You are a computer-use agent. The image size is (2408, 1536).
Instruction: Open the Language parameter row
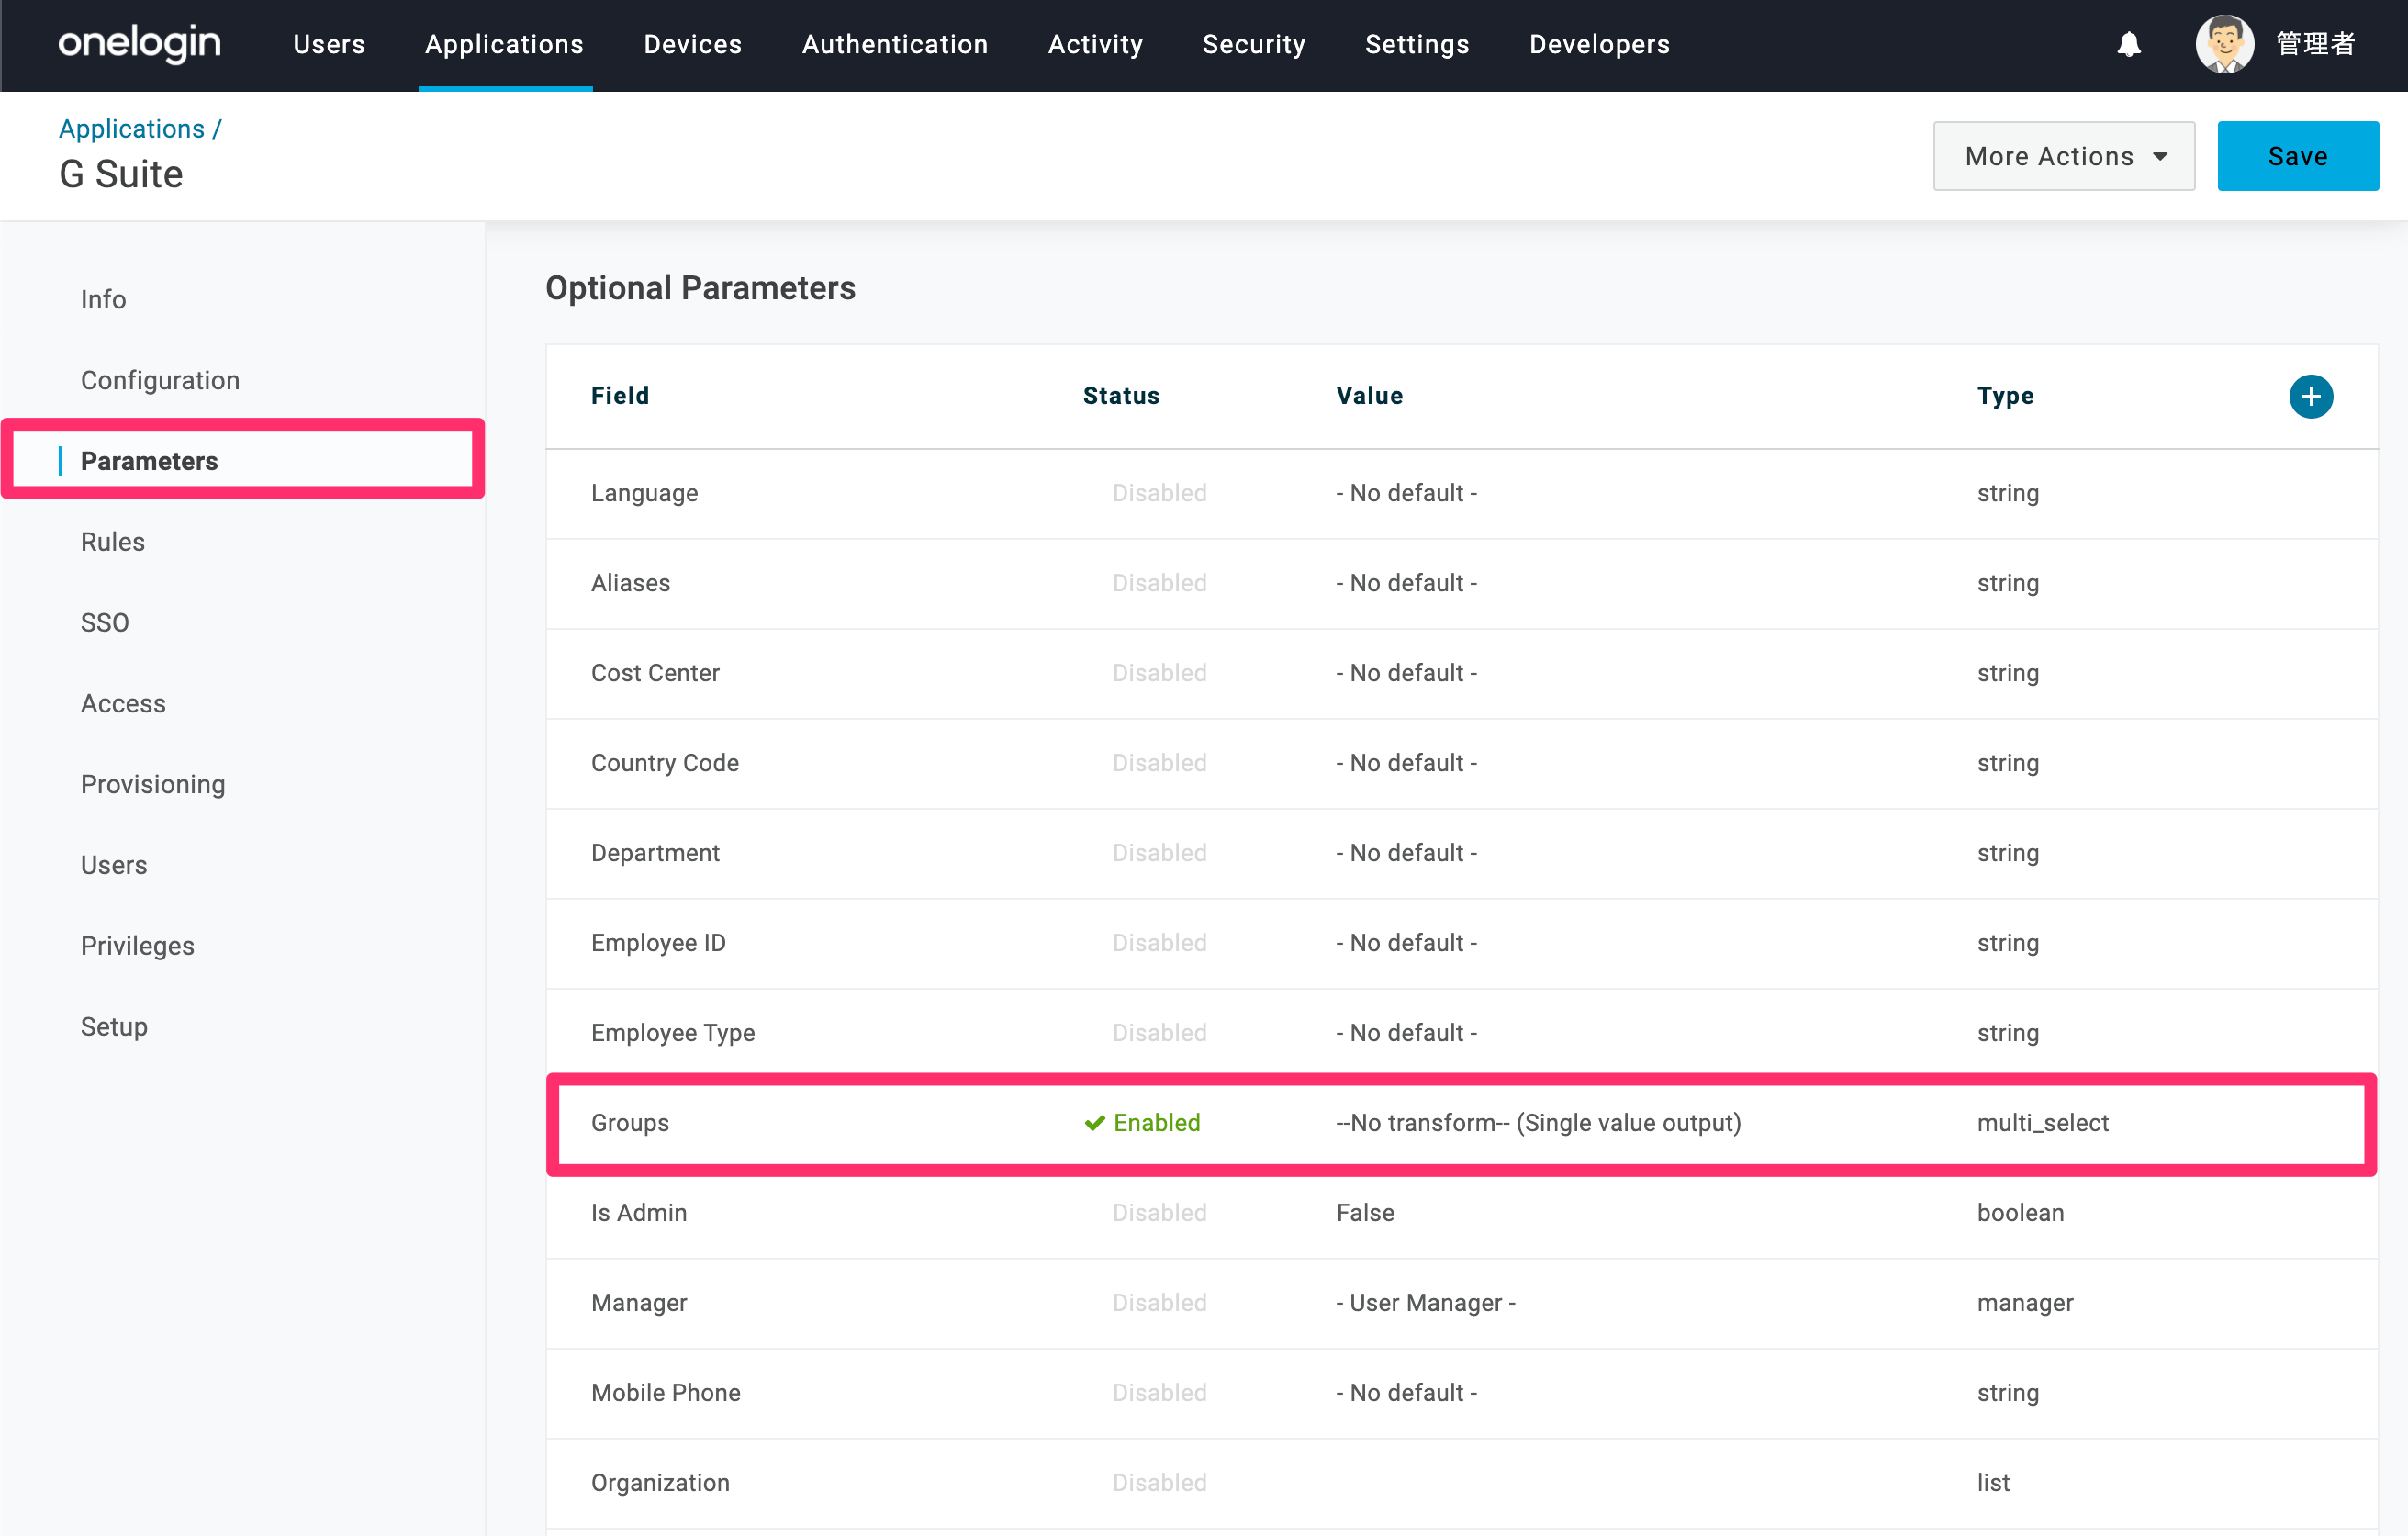coord(1461,494)
